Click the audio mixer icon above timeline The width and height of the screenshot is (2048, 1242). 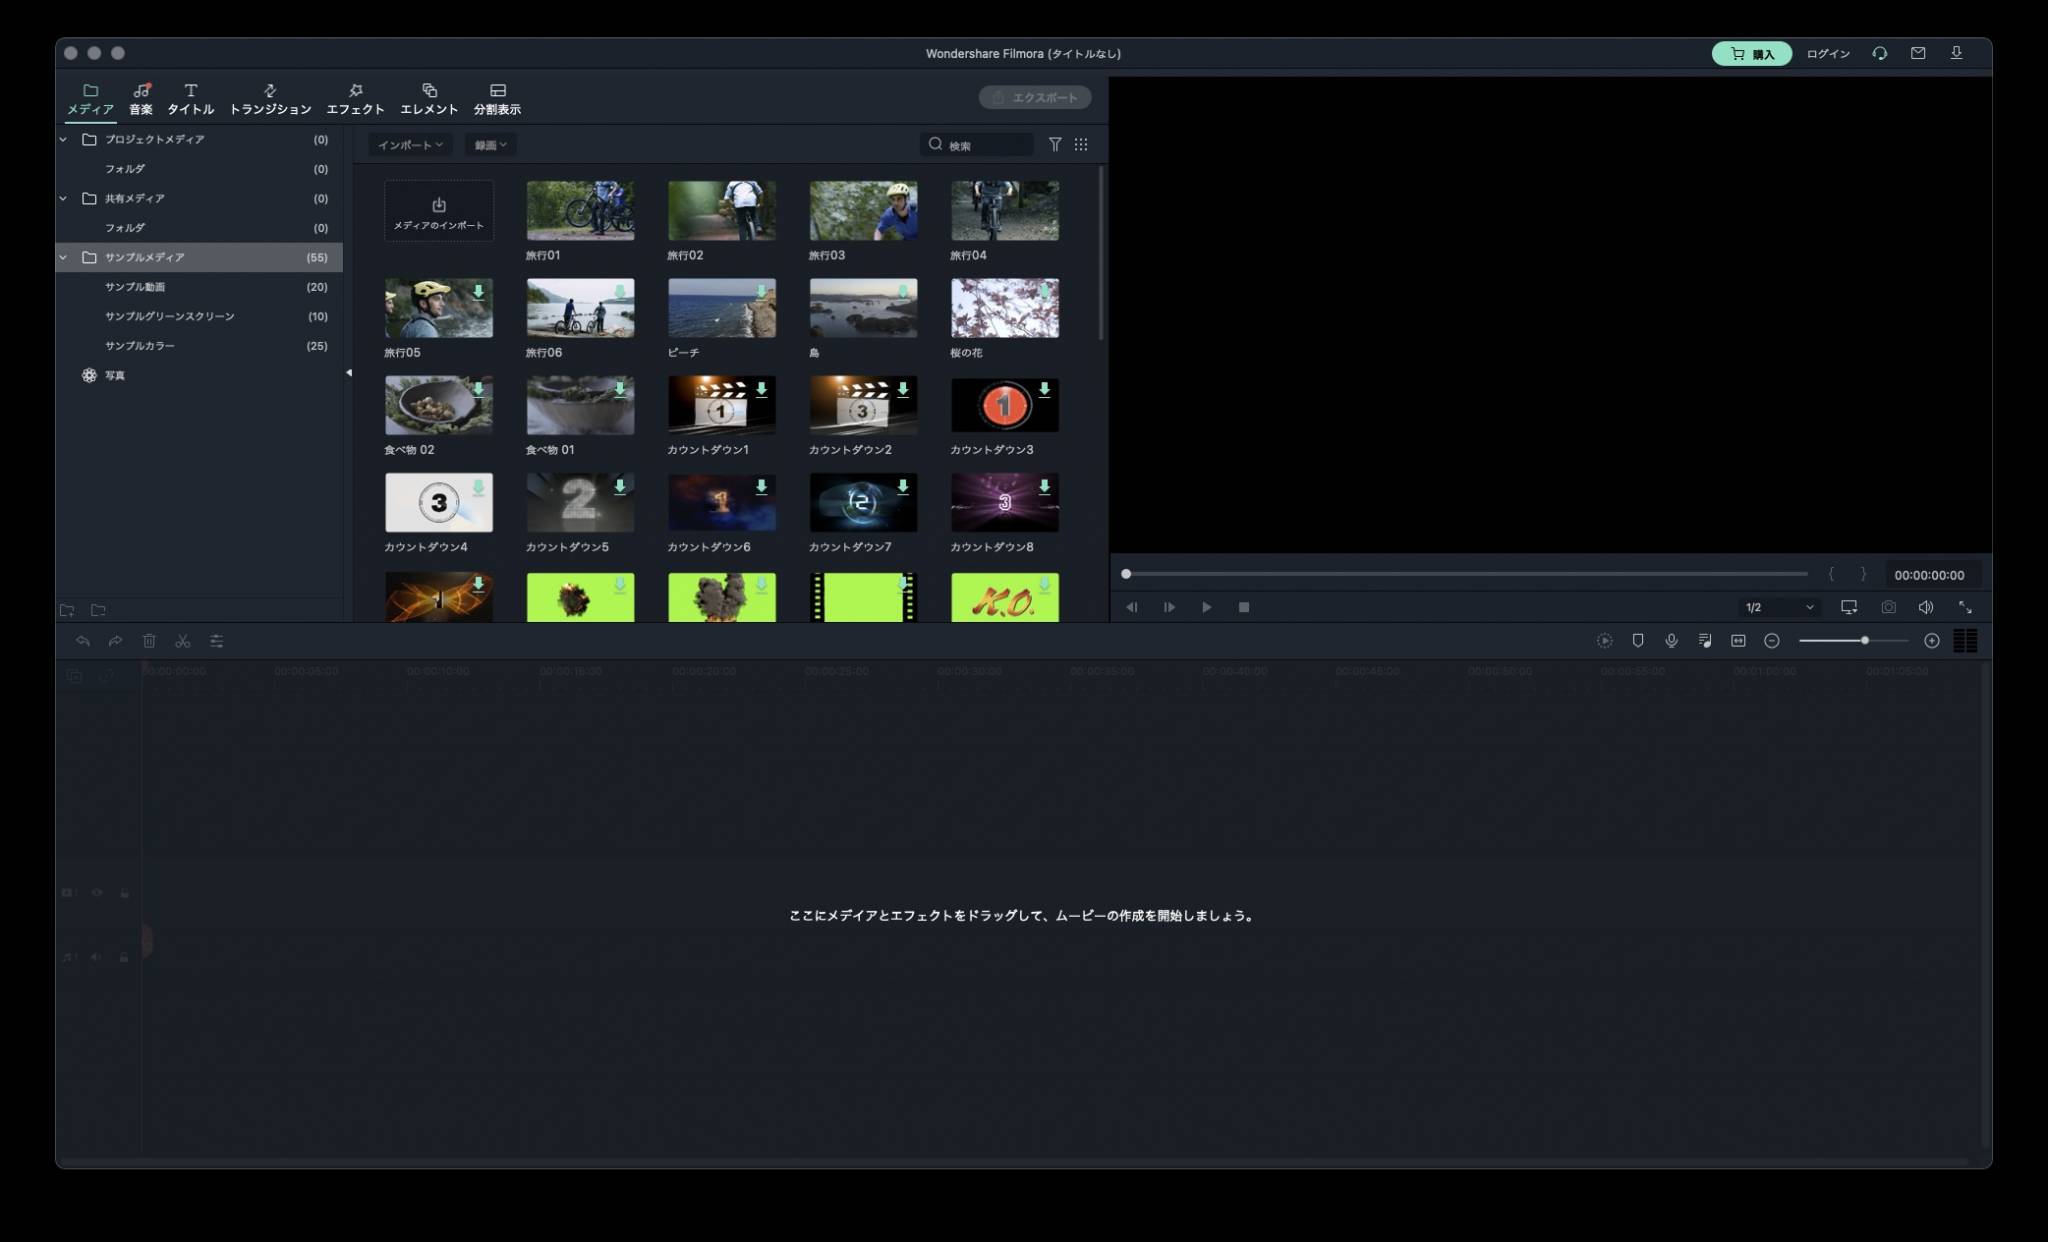coord(1705,640)
